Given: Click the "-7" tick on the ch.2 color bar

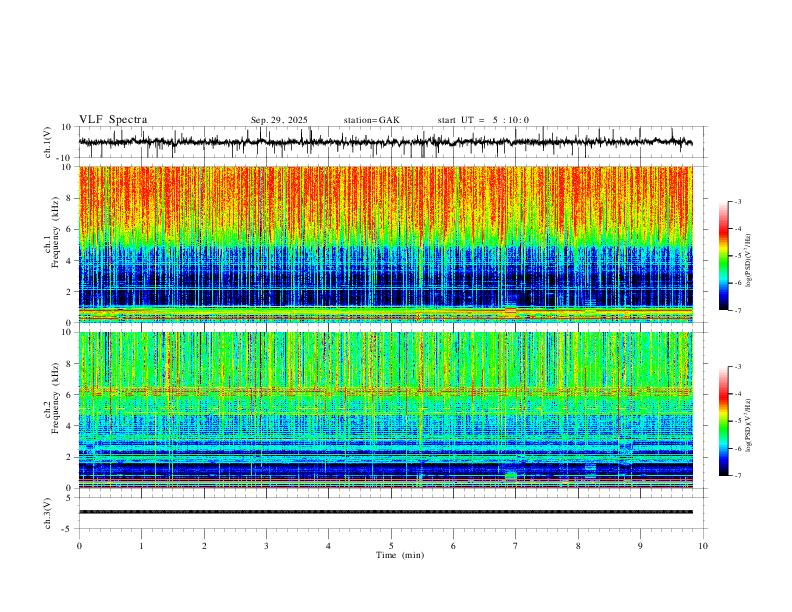Looking at the screenshot, I should (x=738, y=476).
